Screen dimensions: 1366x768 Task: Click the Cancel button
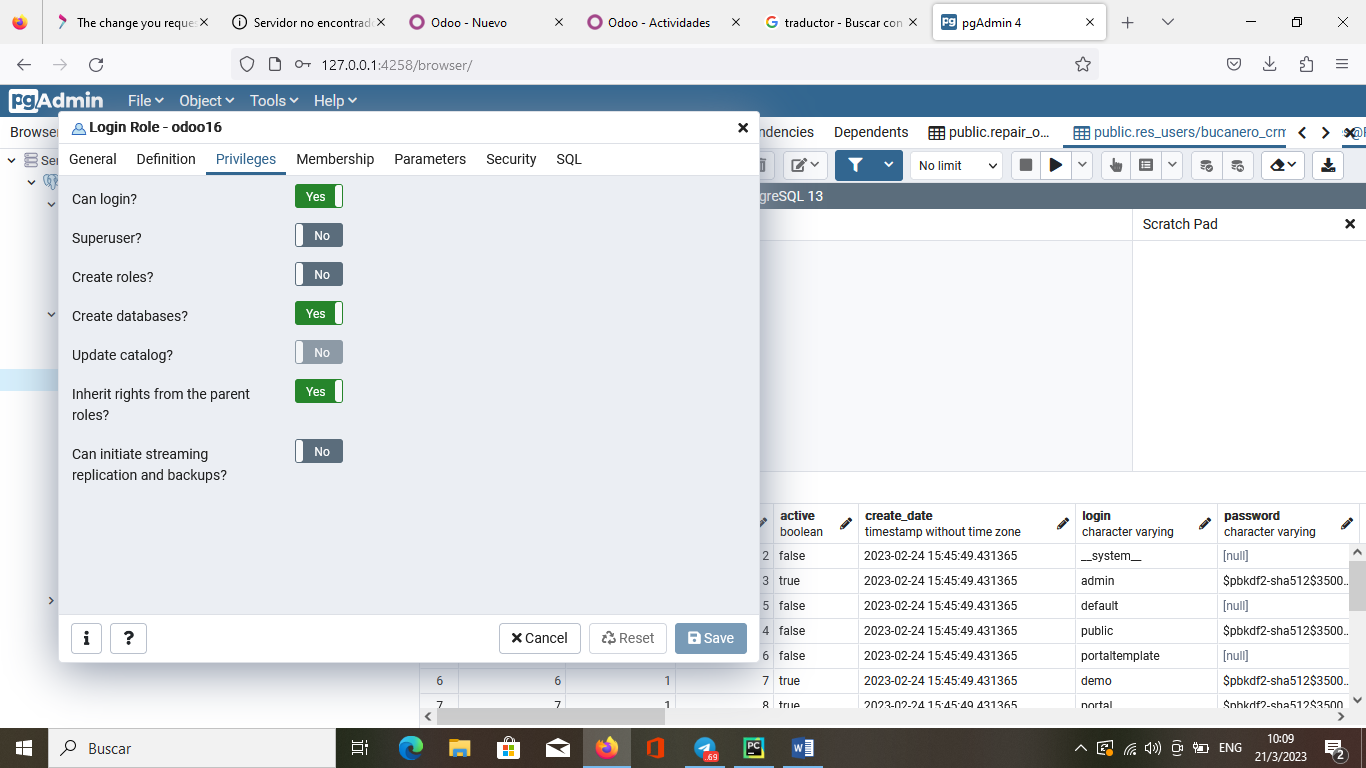[540, 638]
